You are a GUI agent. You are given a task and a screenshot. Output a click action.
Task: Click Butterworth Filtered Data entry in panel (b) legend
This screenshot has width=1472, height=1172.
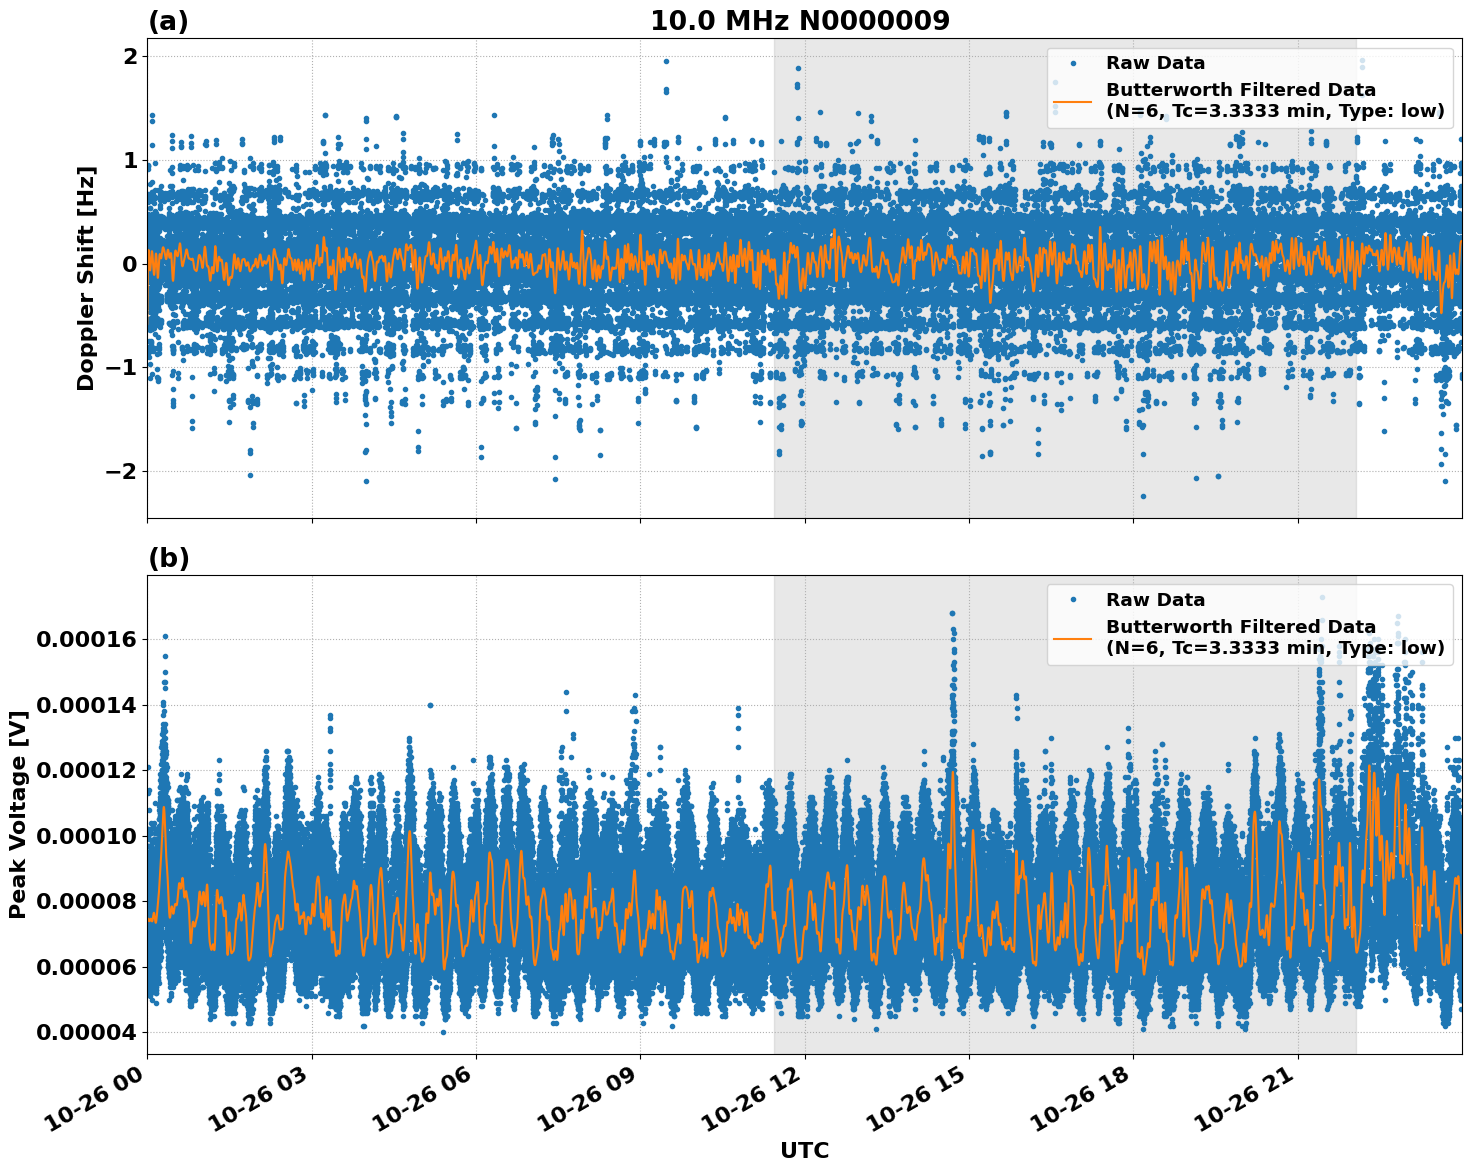pos(1275,637)
